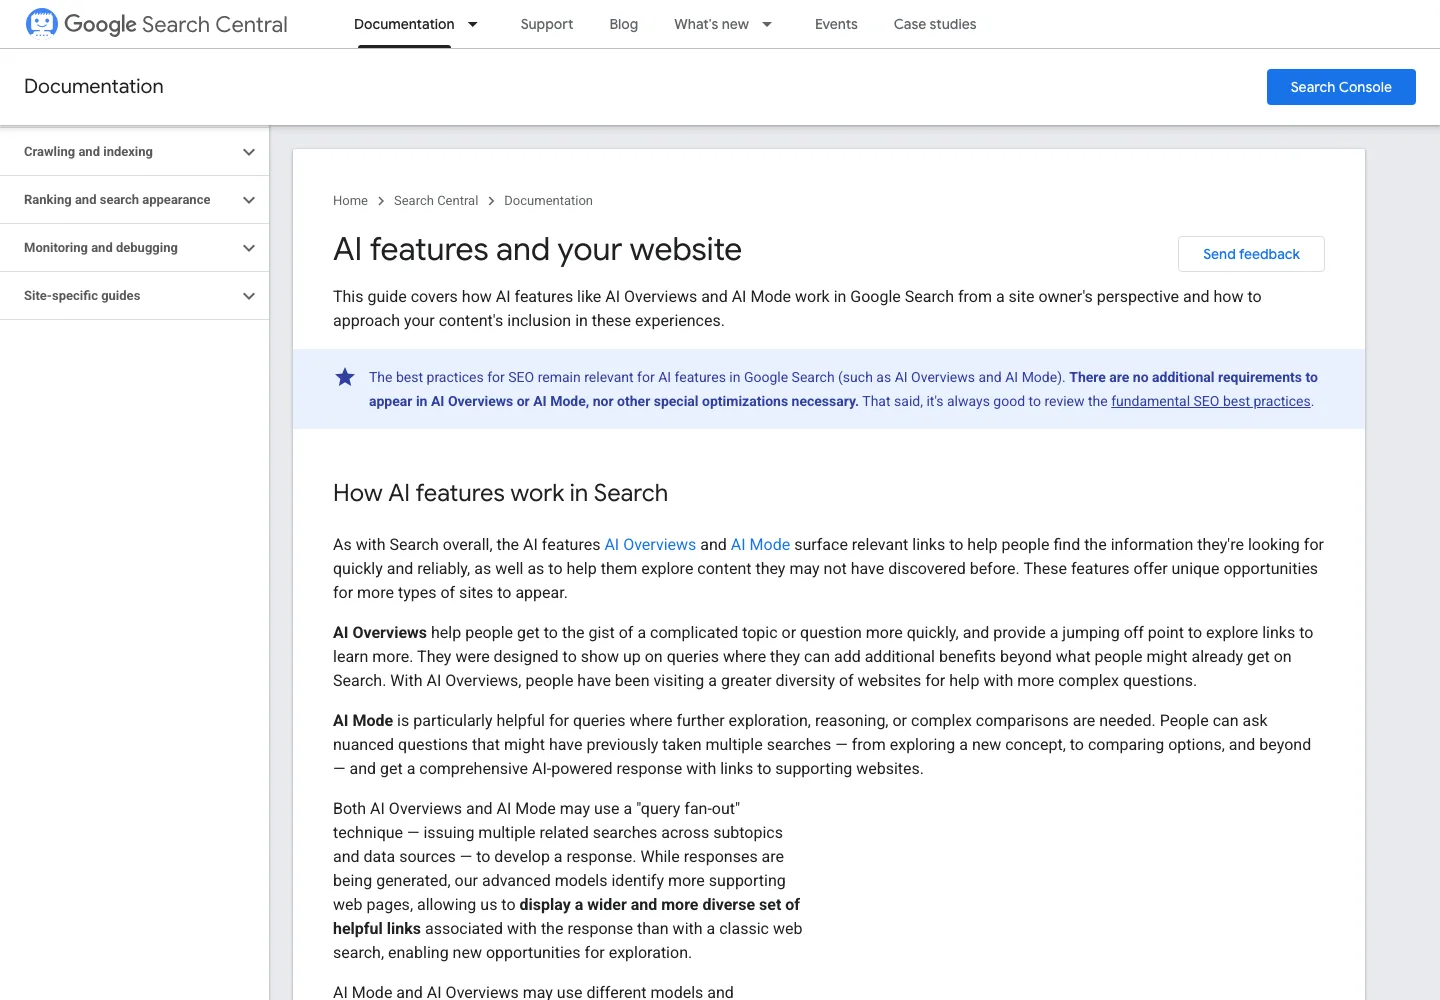Open the AI Overviews link
This screenshot has width=1440, height=1000.
click(x=650, y=545)
